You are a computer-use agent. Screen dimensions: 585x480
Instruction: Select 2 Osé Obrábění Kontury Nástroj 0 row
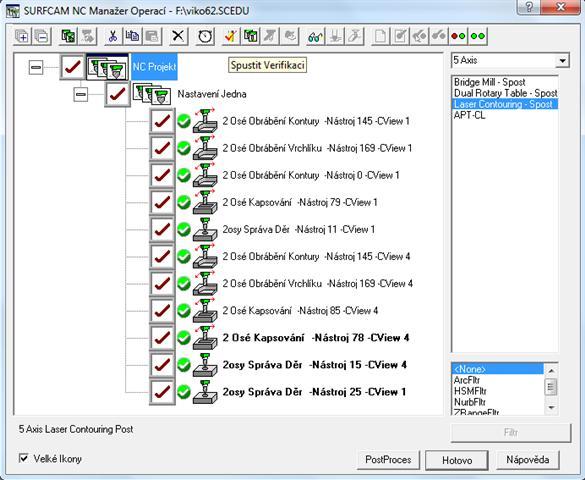pyautogui.click(x=311, y=175)
